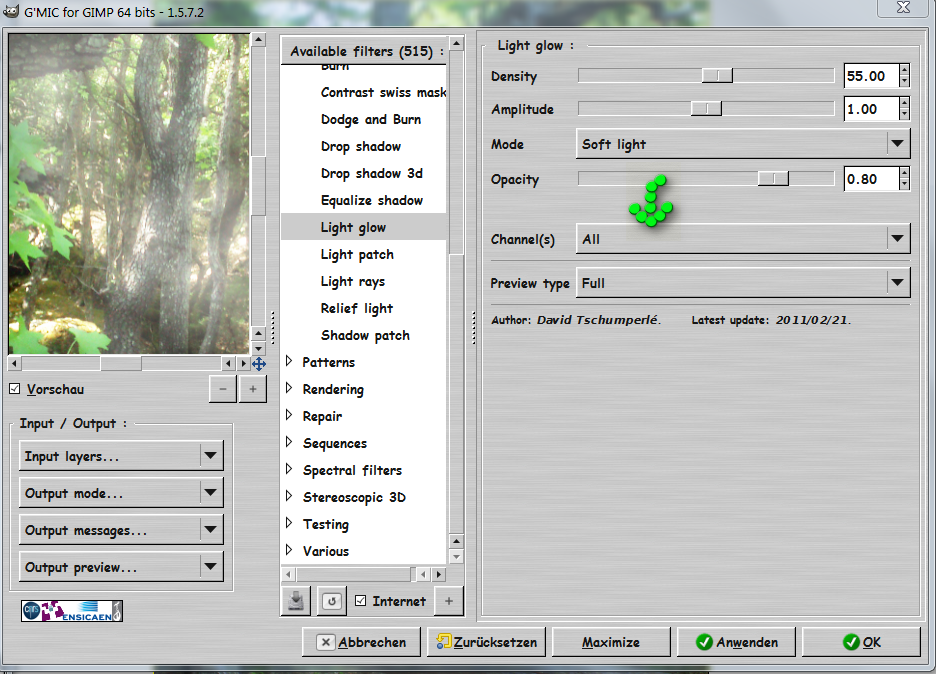Image resolution: width=936 pixels, height=674 pixels.
Task: Click the update filters download icon
Action: tap(295, 601)
